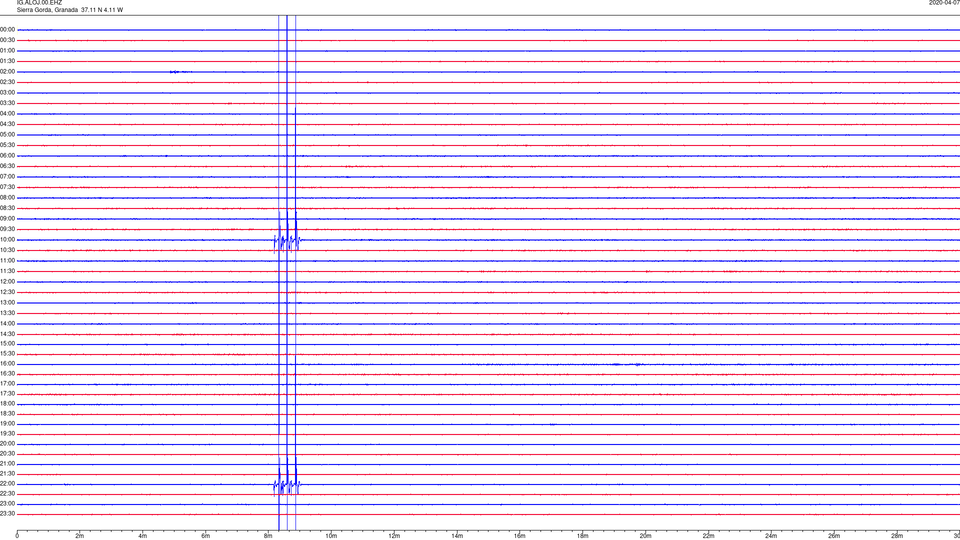The image size is (960, 540).
Task: Select the 05:30 trace time label
Action: tap(7, 145)
